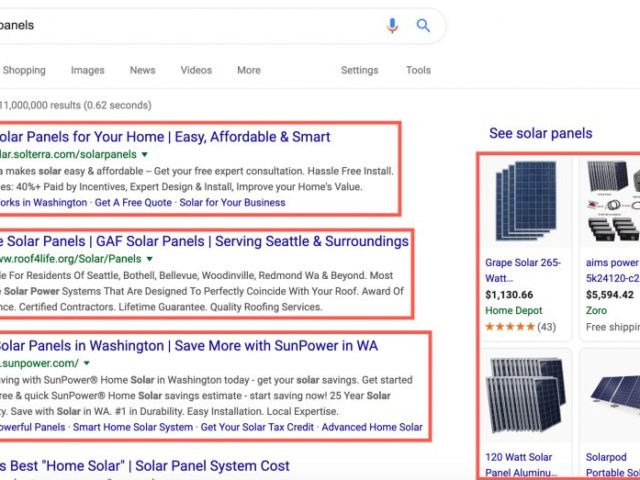This screenshot has width=640, height=480.
Task: Open the Tools options
Action: pyautogui.click(x=418, y=70)
